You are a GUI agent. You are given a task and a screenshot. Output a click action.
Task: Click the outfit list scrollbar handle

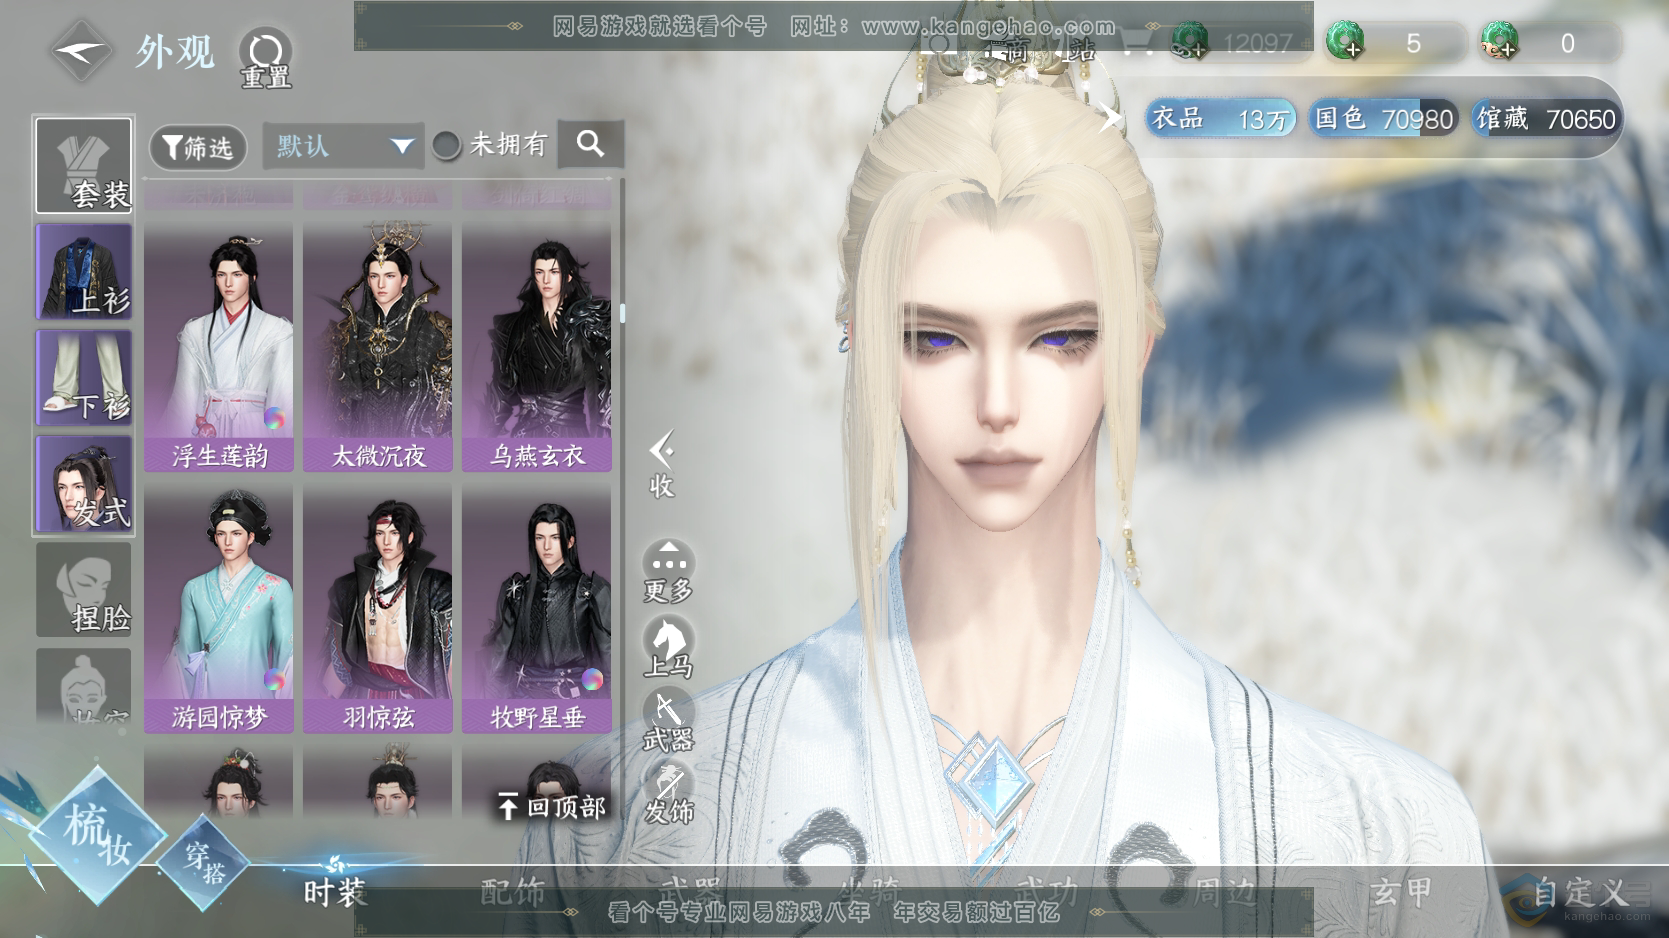[622, 313]
